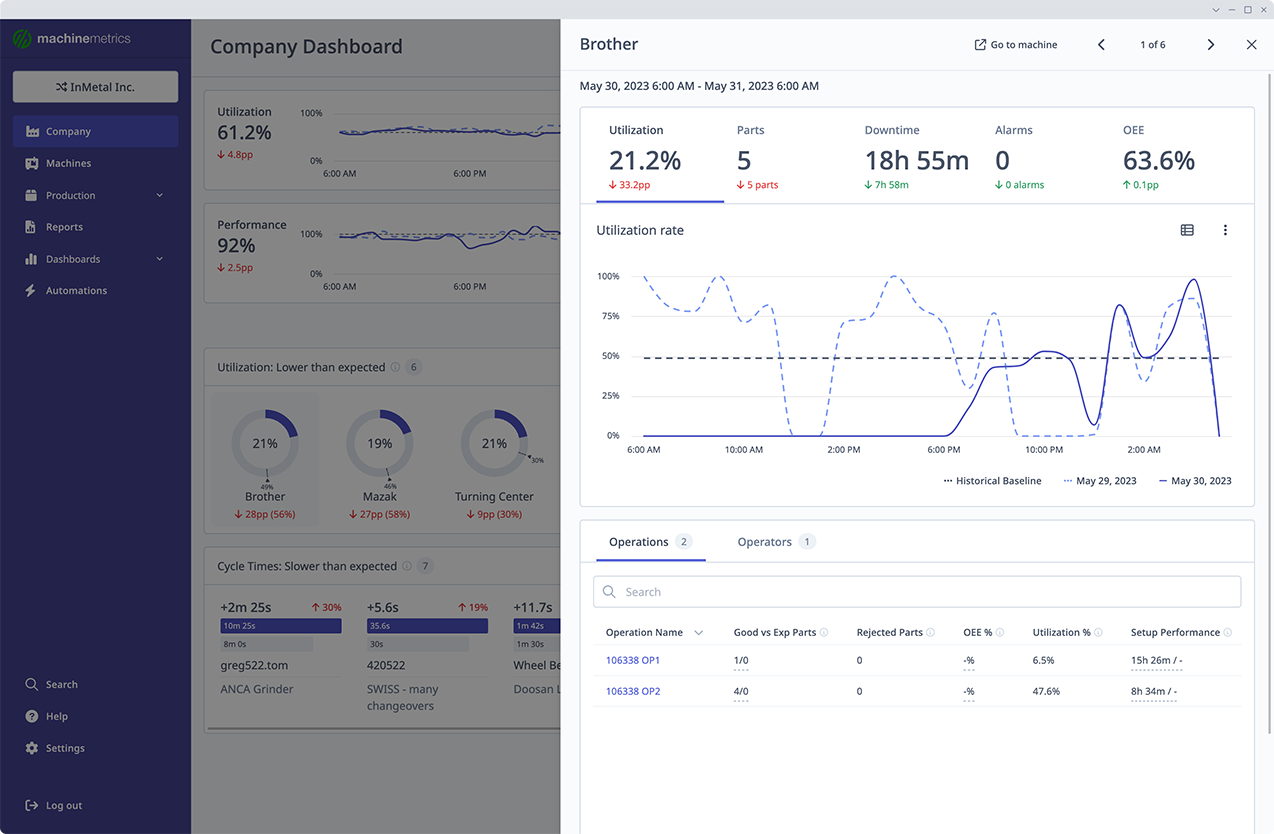Click the Log out arrow icon

click(31, 805)
